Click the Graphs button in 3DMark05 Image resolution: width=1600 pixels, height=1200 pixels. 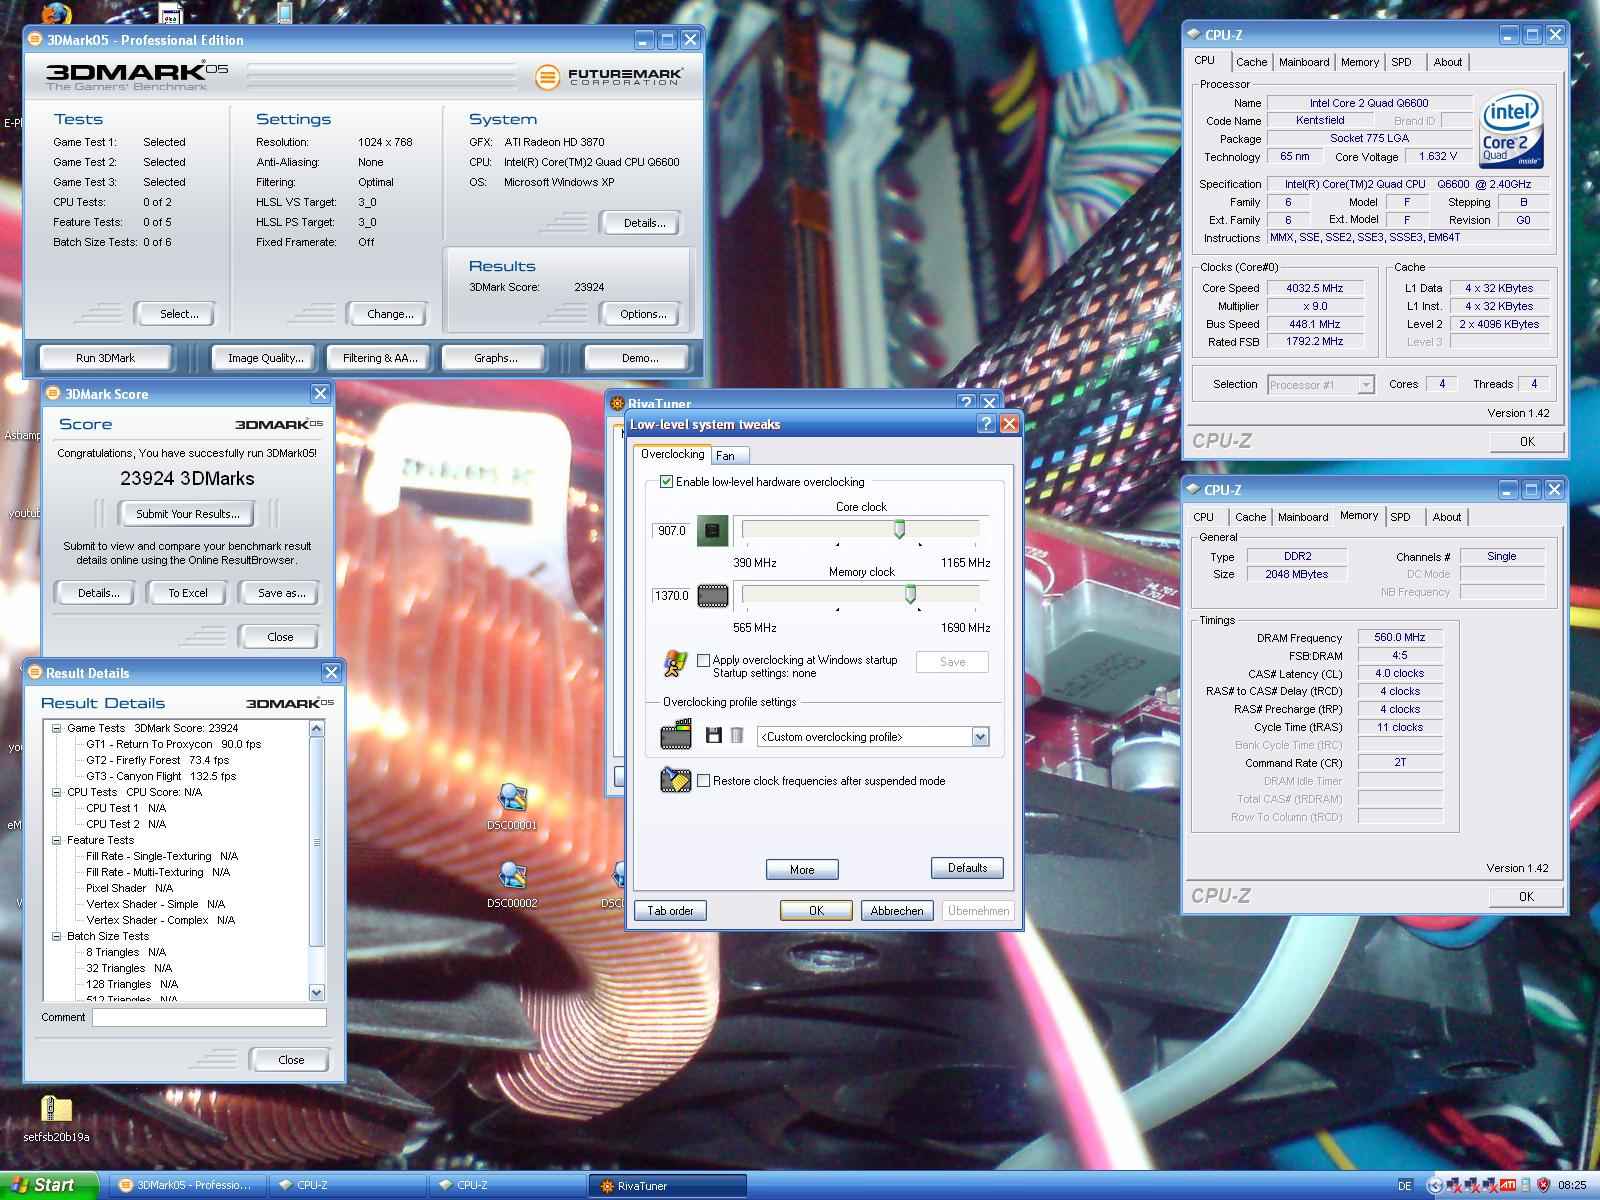point(495,358)
